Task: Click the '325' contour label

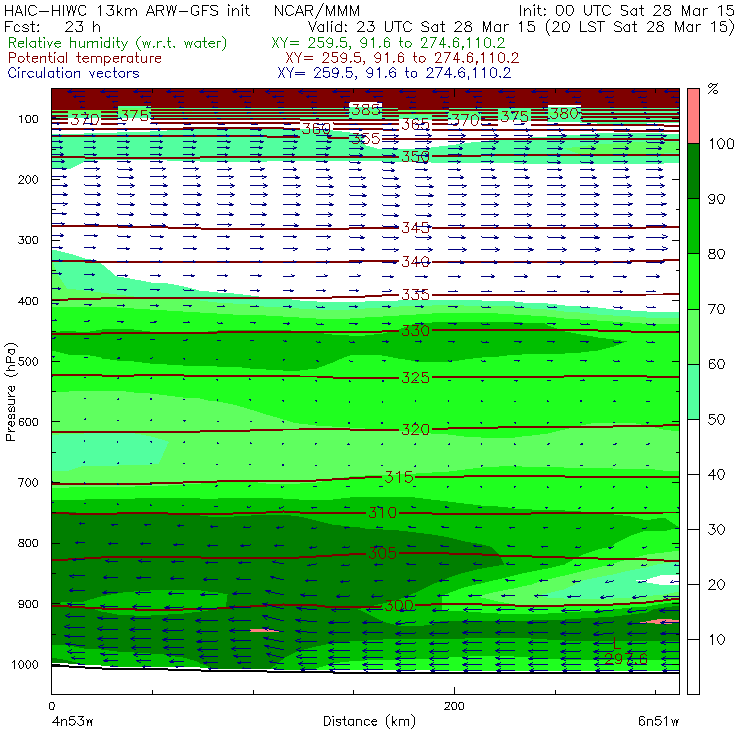Action: coord(415,378)
